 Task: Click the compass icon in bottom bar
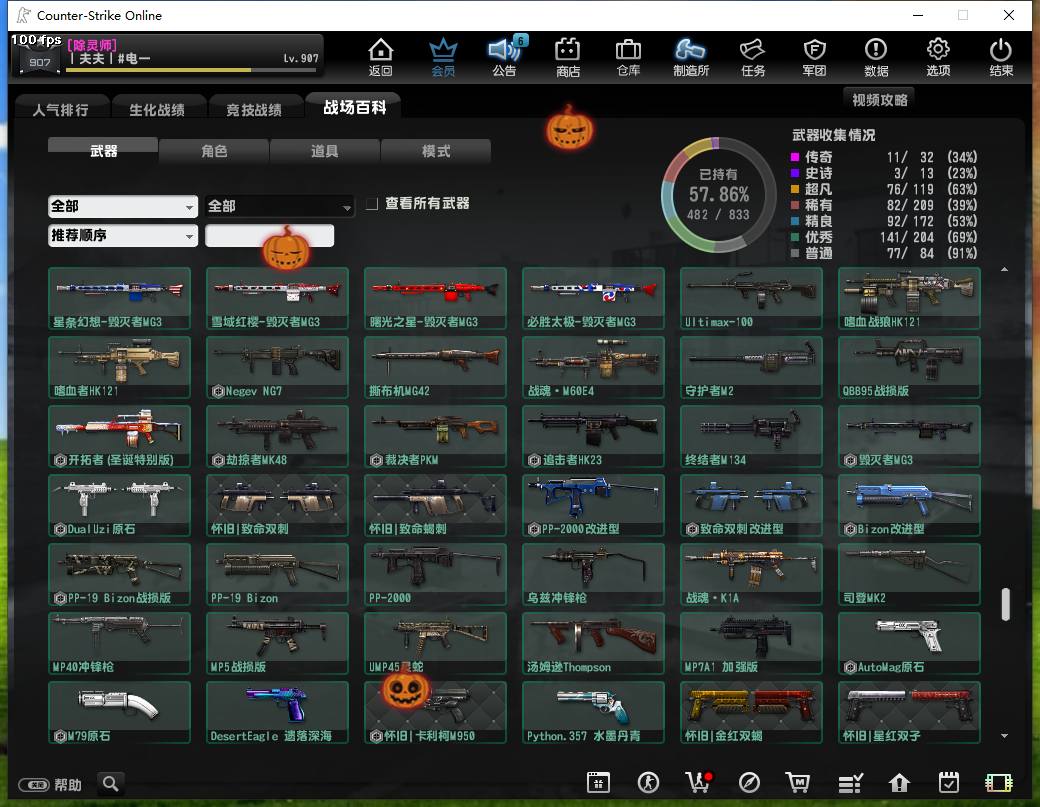tap(749, 783)
